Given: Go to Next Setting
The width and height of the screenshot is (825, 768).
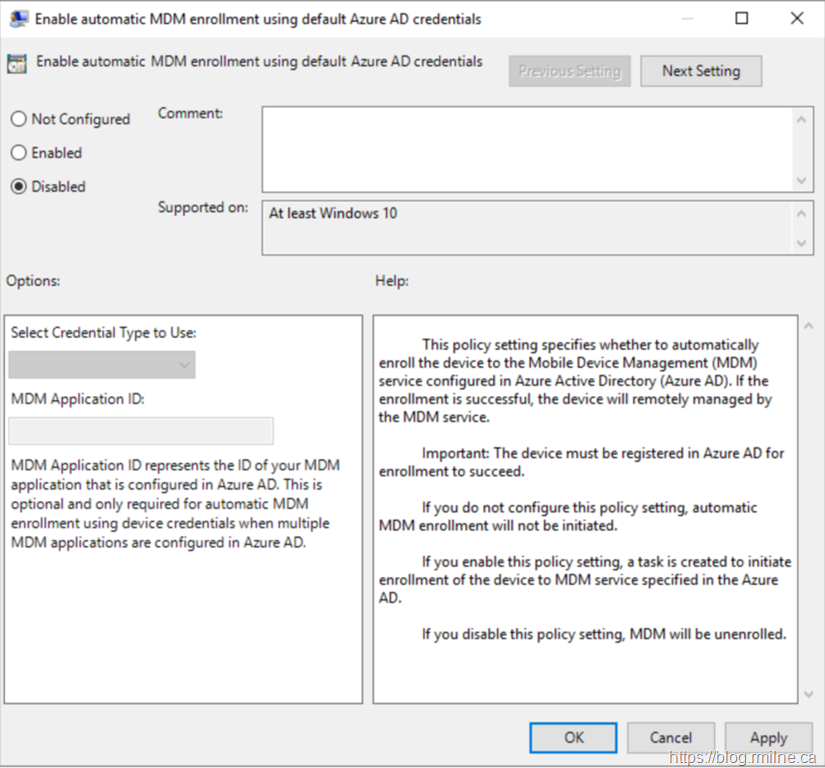Looking at the screenshot, I should [x=701, y=71].
